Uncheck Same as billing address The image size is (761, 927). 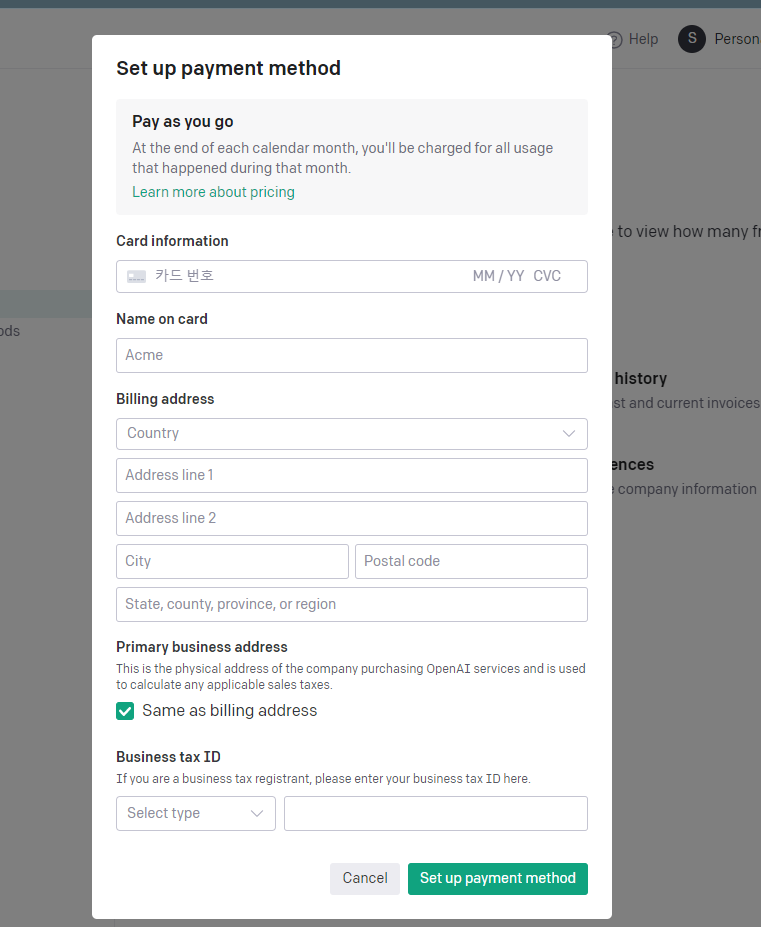pos(125,711)
